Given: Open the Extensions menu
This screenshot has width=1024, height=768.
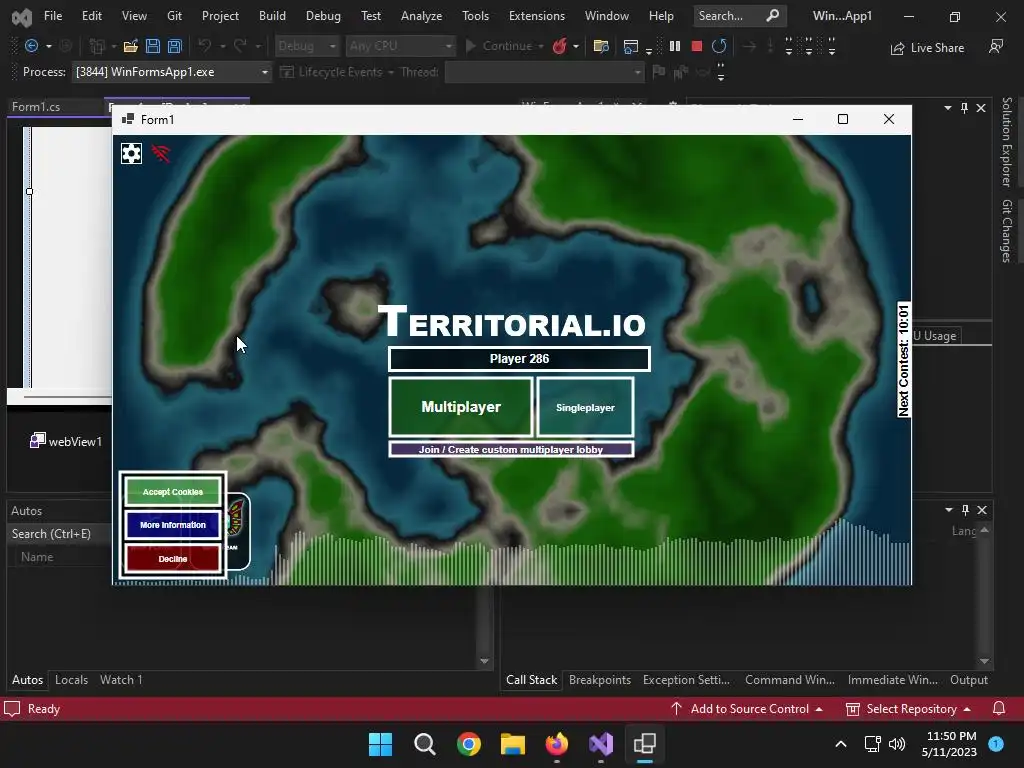Looking at the screenshot, I should 537,16.
